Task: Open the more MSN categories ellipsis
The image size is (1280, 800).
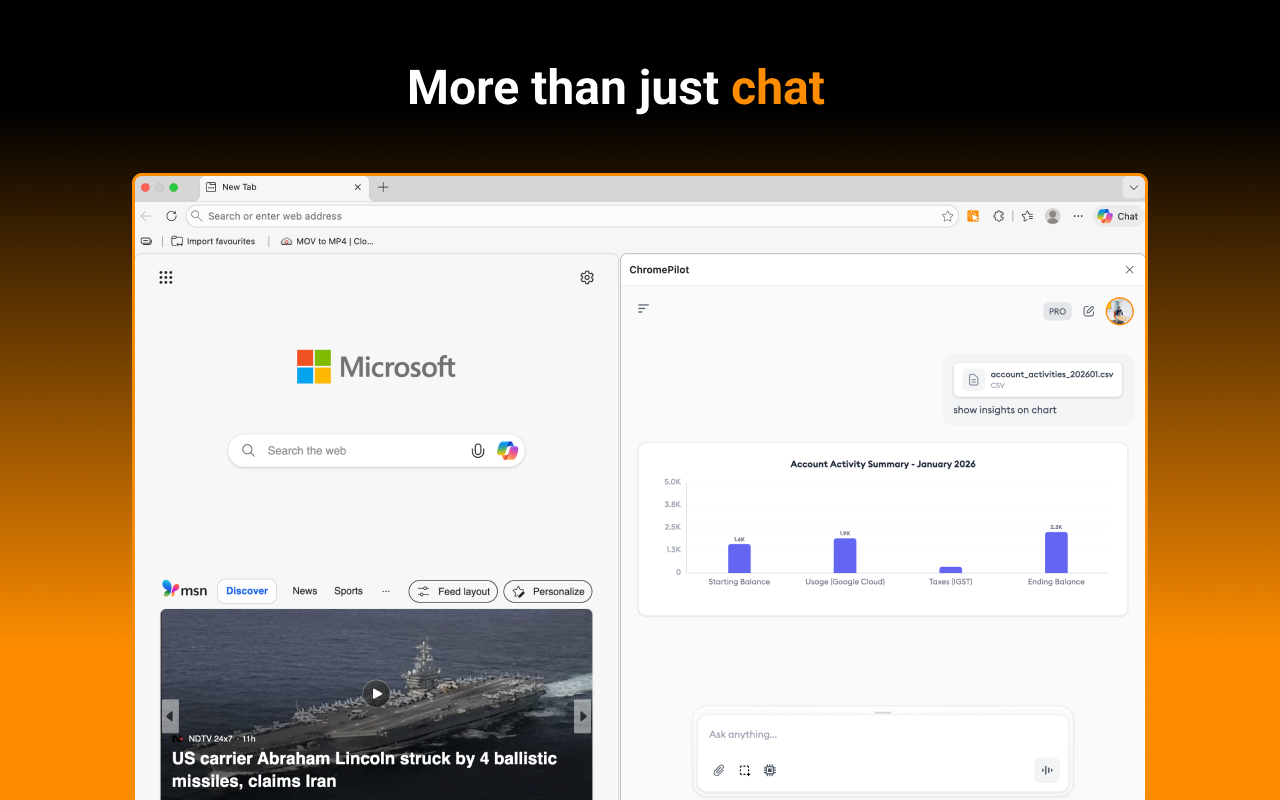Action: [x=386, y=591]
